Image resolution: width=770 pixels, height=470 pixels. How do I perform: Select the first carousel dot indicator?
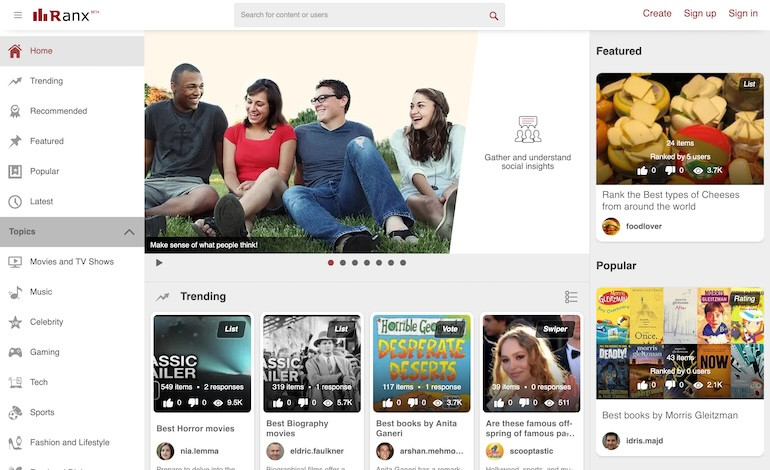331,263
